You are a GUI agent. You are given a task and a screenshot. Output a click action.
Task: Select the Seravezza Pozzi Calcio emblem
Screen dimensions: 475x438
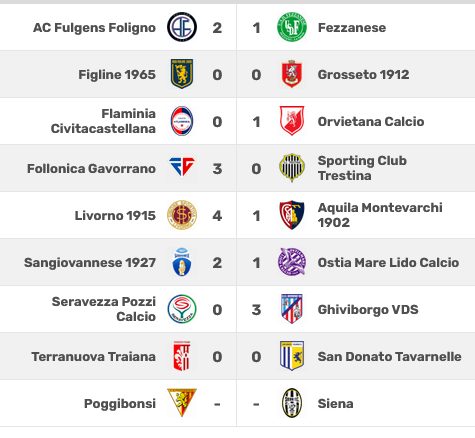coord(182,309)
